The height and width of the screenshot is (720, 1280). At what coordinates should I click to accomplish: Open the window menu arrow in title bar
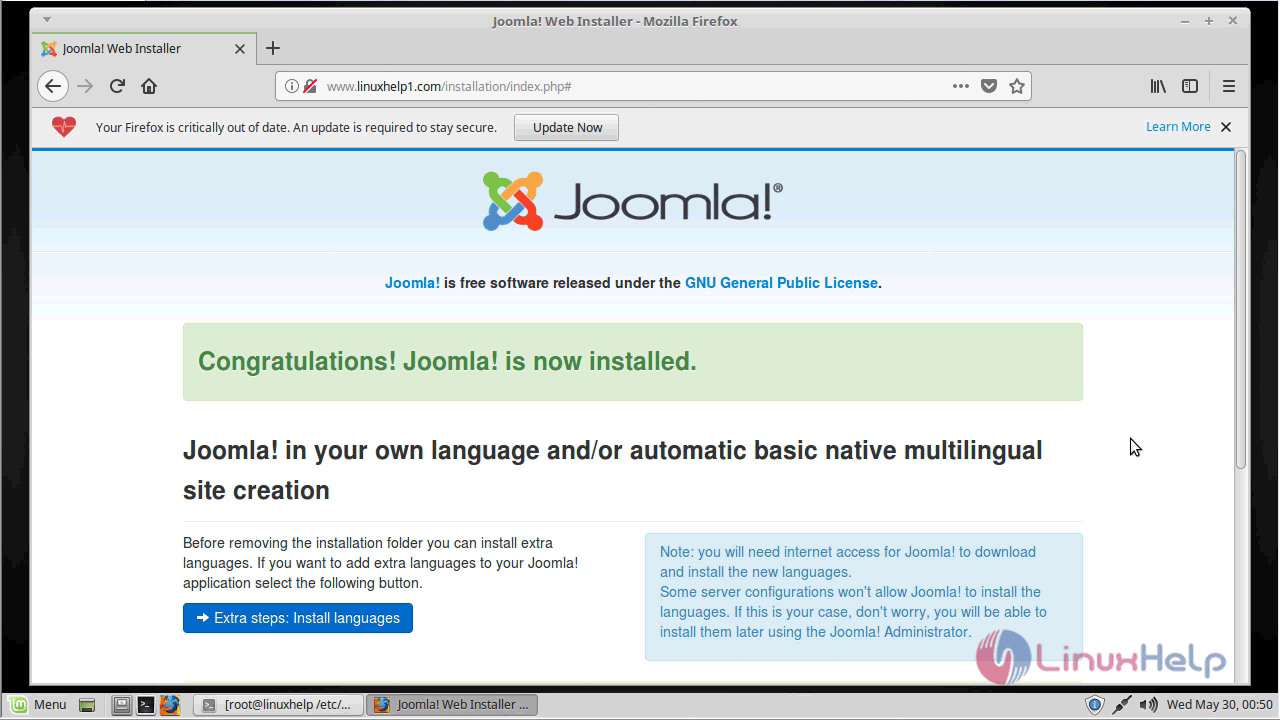click(47, 20)
